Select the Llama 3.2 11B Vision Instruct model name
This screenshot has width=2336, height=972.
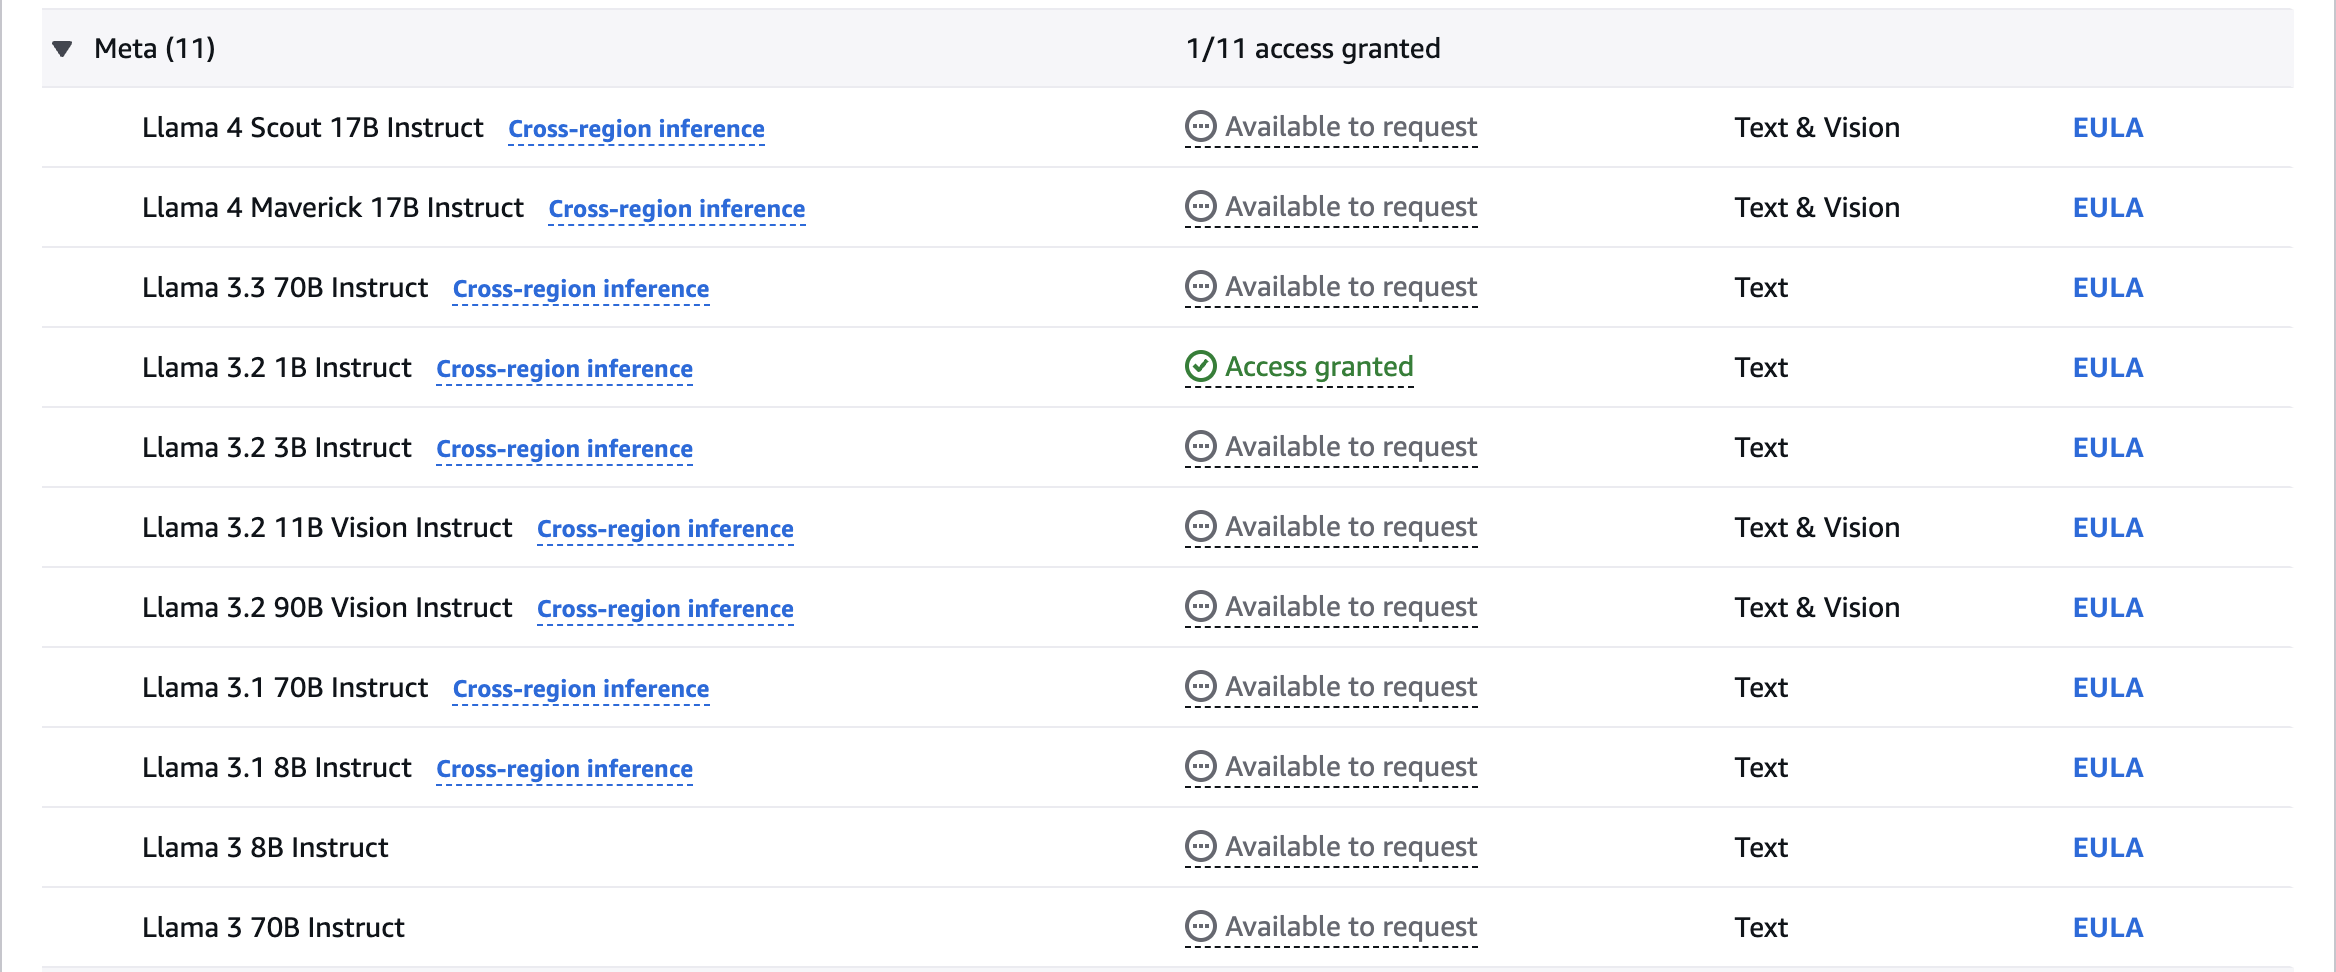coord(326,528)
